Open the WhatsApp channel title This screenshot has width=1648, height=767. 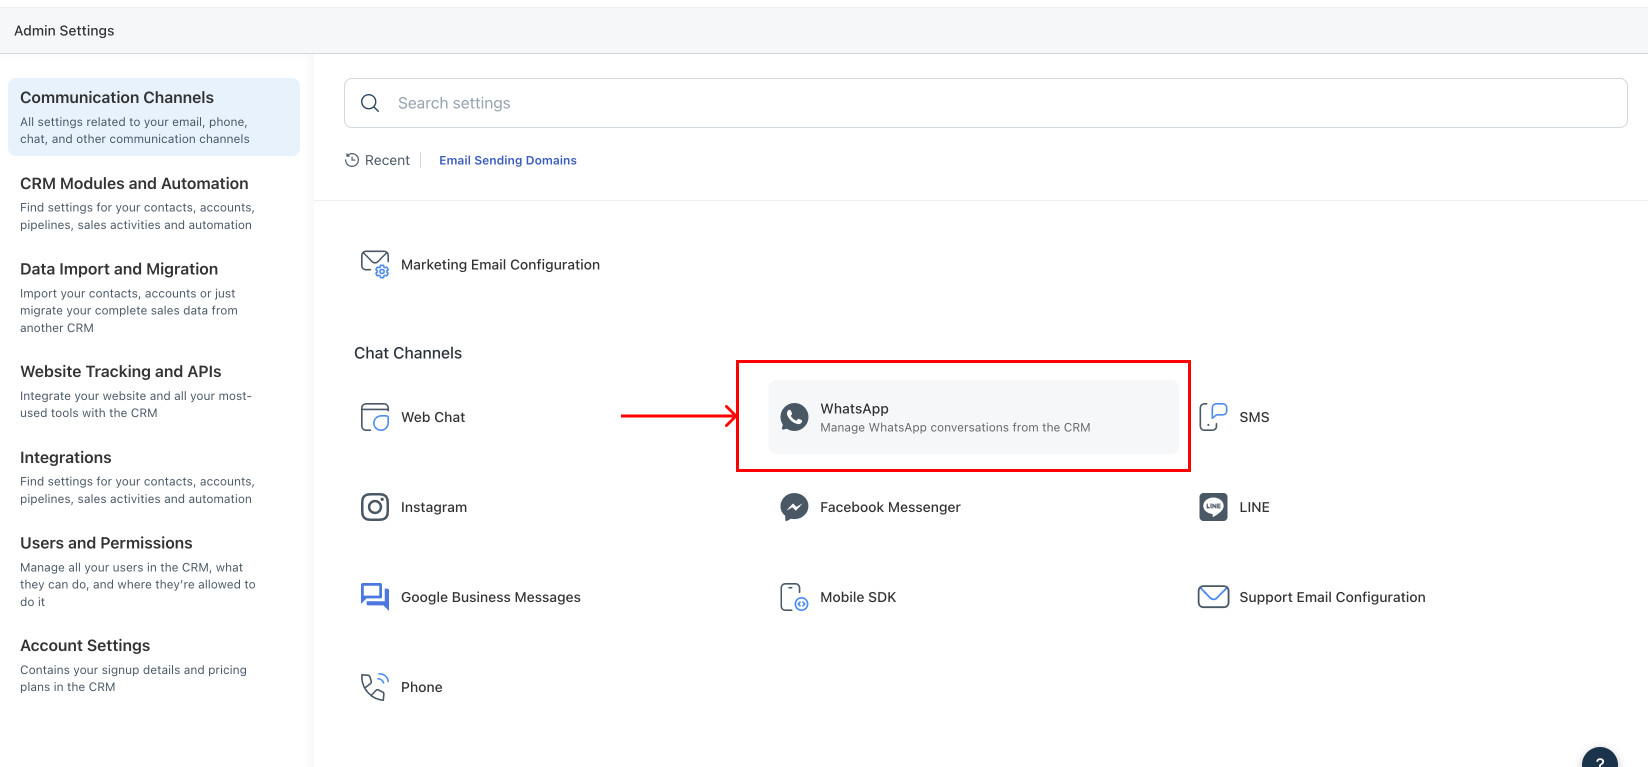click(854, 408)
